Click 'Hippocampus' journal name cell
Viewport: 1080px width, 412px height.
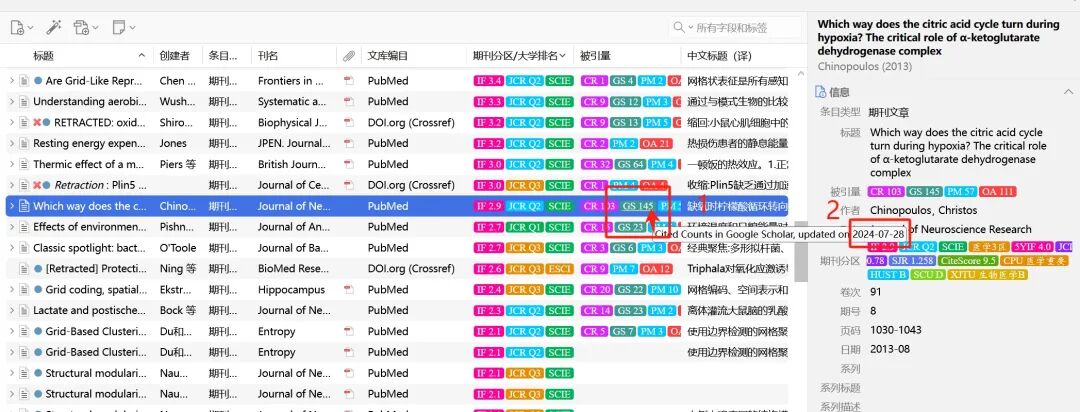tap(291, 289)
